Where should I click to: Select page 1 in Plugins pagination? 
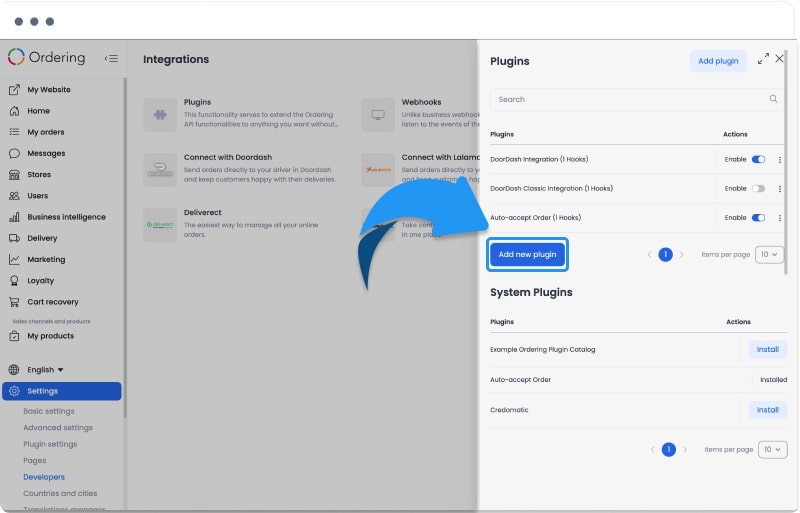pos(665,254)
